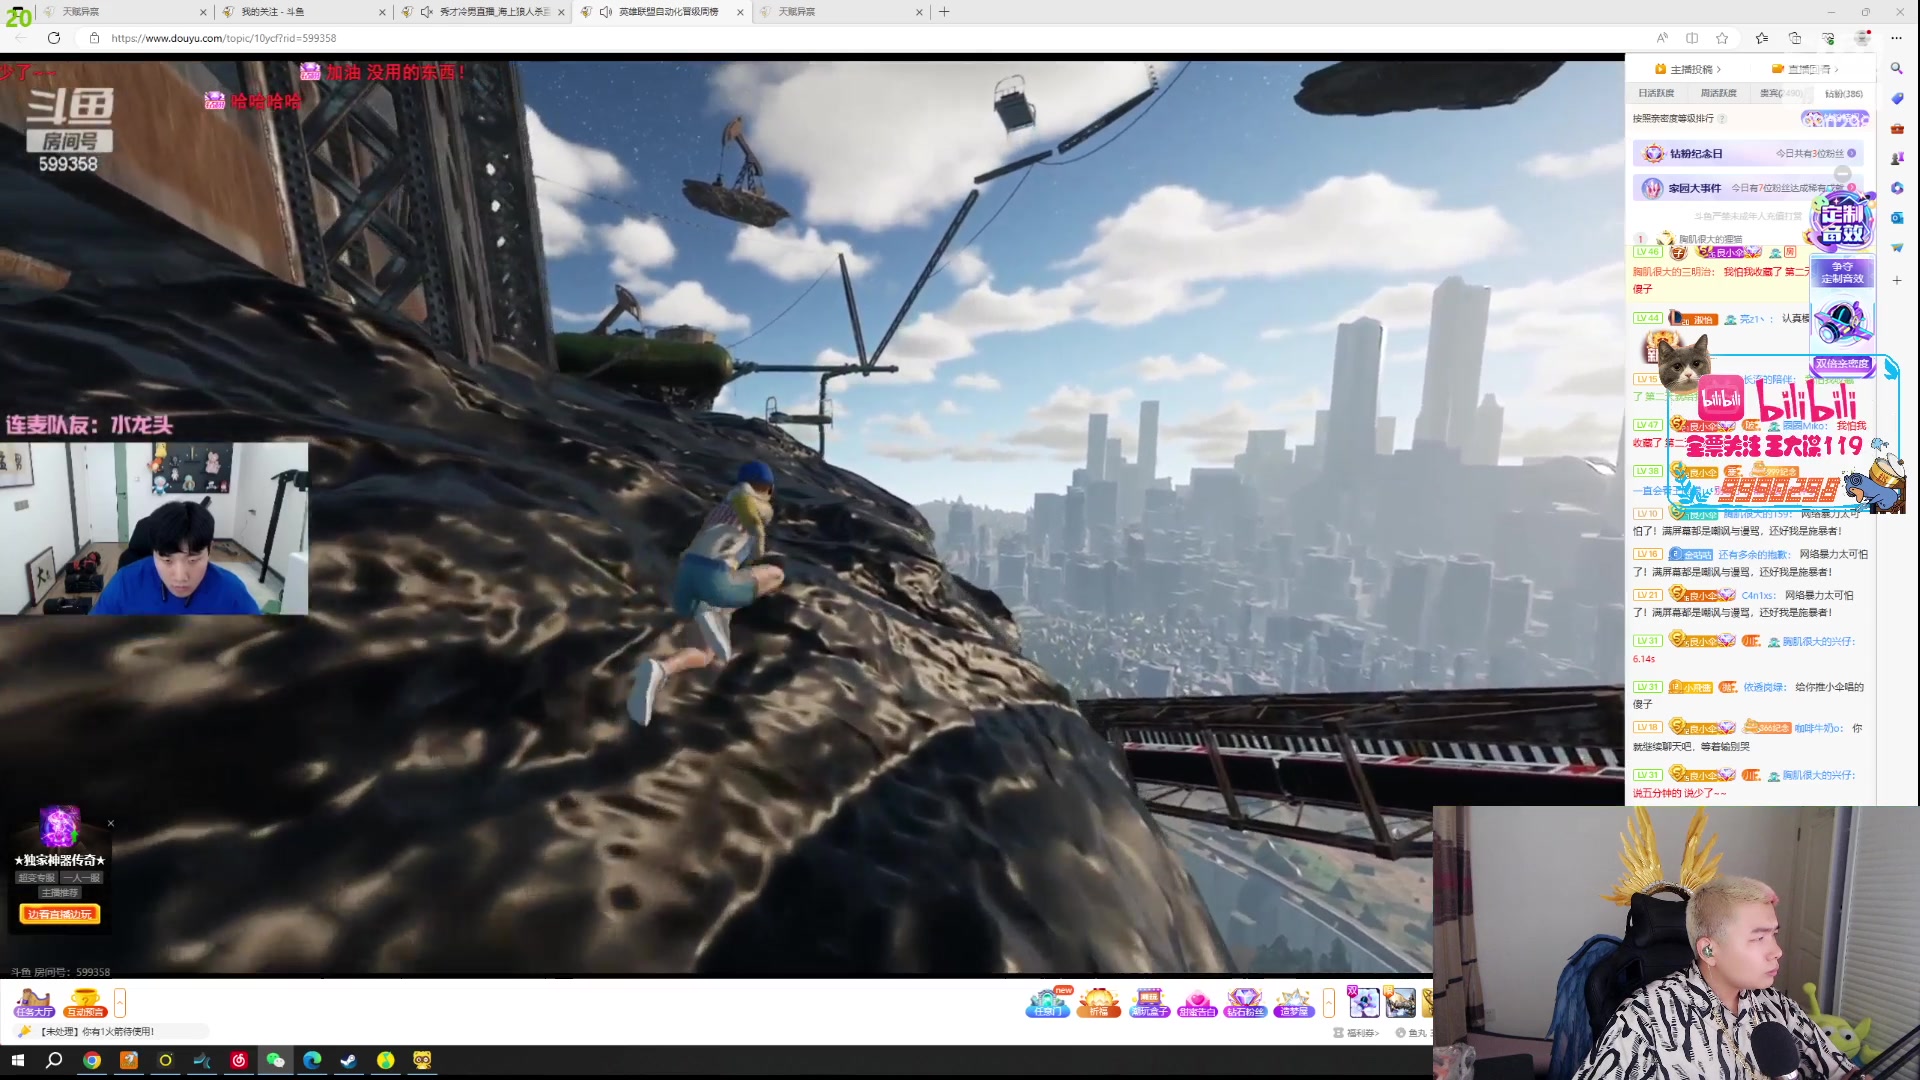This screenshot has width=1920, height=1080.
Task: Open Edge read aloud icon in address bar
Action: click(1662, 38)
